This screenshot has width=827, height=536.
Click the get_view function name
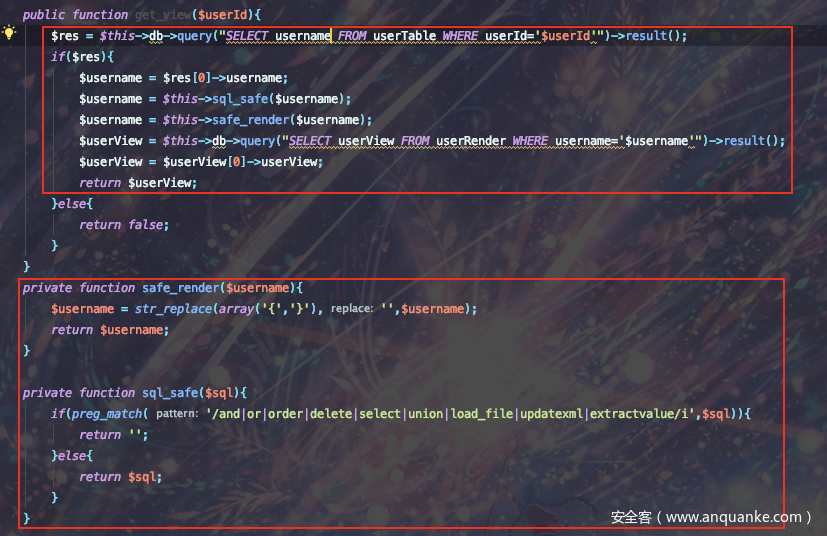point(163,15)
